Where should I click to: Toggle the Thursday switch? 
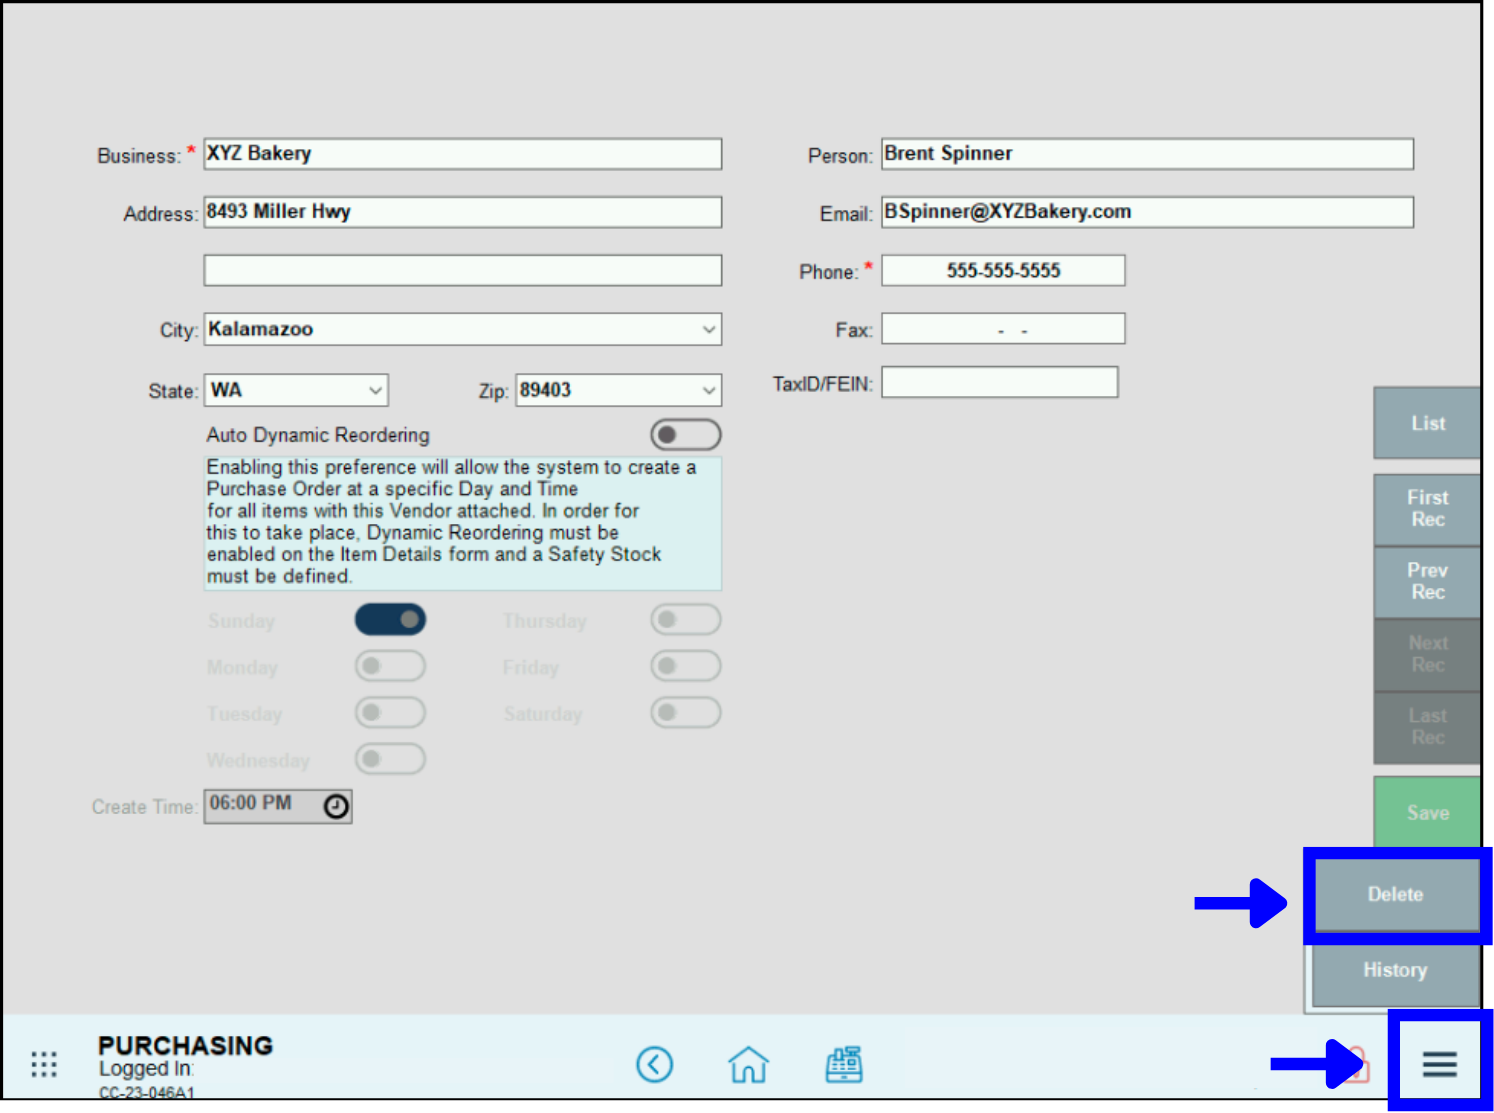[685, 620]
